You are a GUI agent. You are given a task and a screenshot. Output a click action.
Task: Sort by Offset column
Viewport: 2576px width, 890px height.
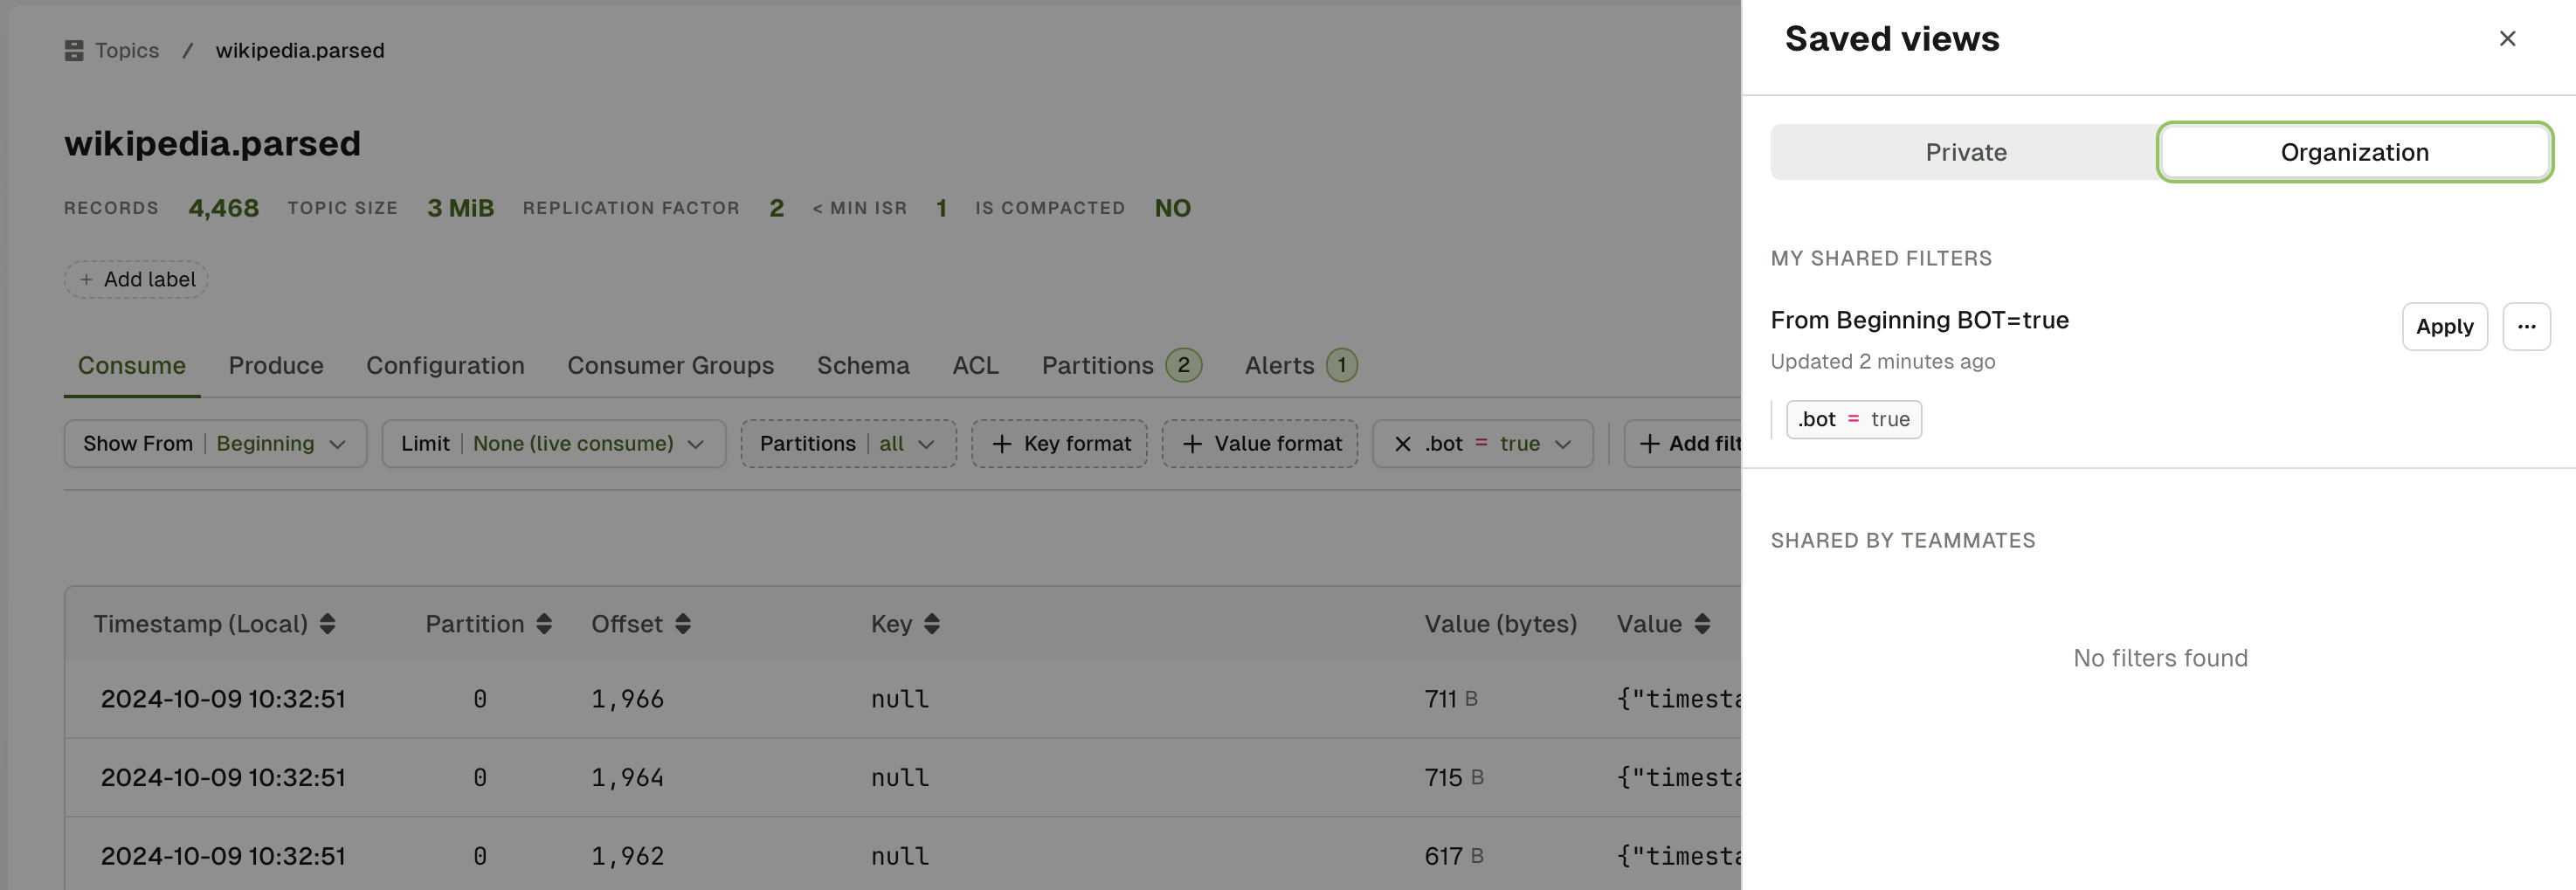[x=683, y=624]
